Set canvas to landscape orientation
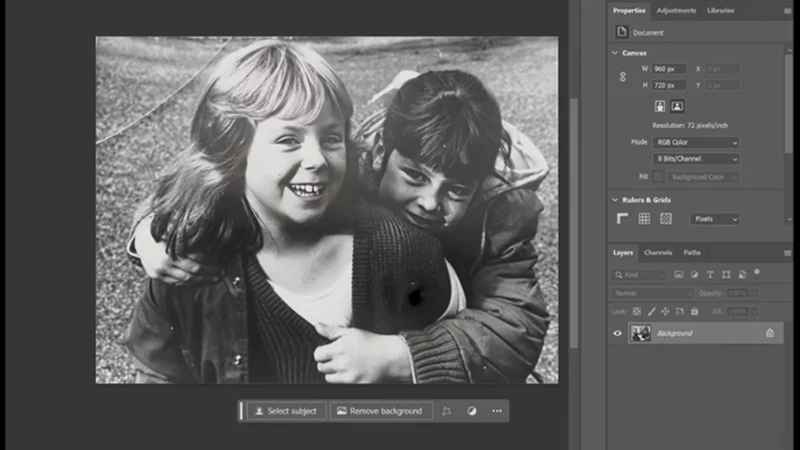The image size is (800, 450). pos(677,106)
